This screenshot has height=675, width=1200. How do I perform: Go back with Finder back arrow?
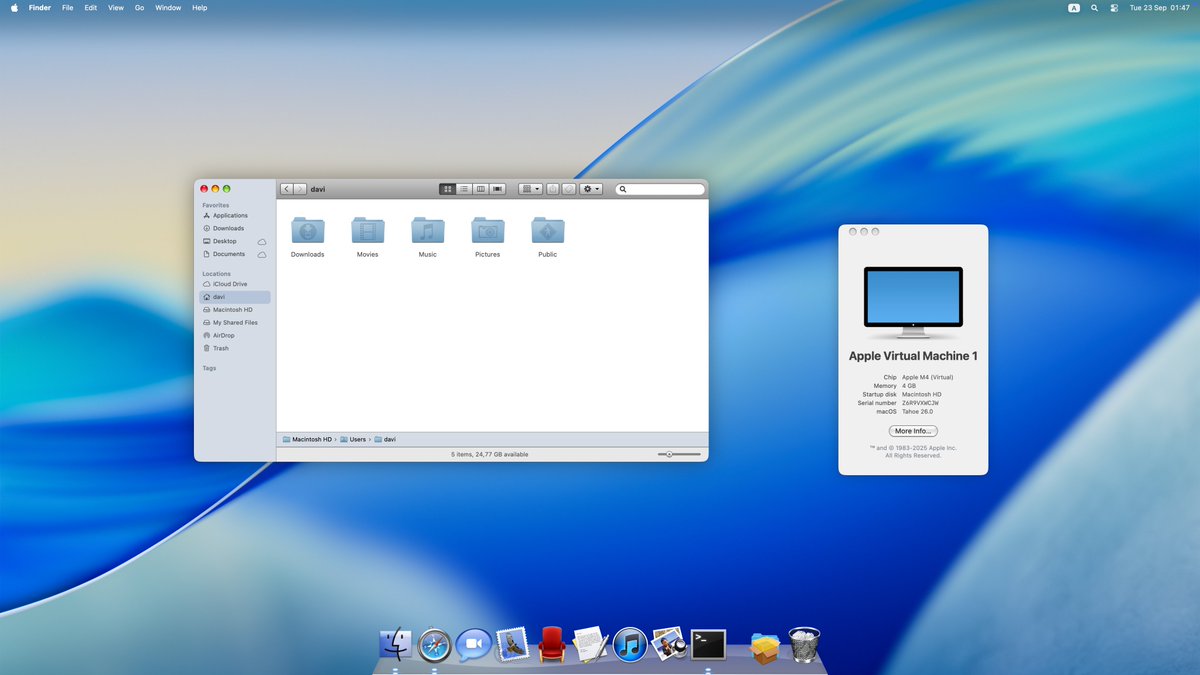(x=287, y=189)
